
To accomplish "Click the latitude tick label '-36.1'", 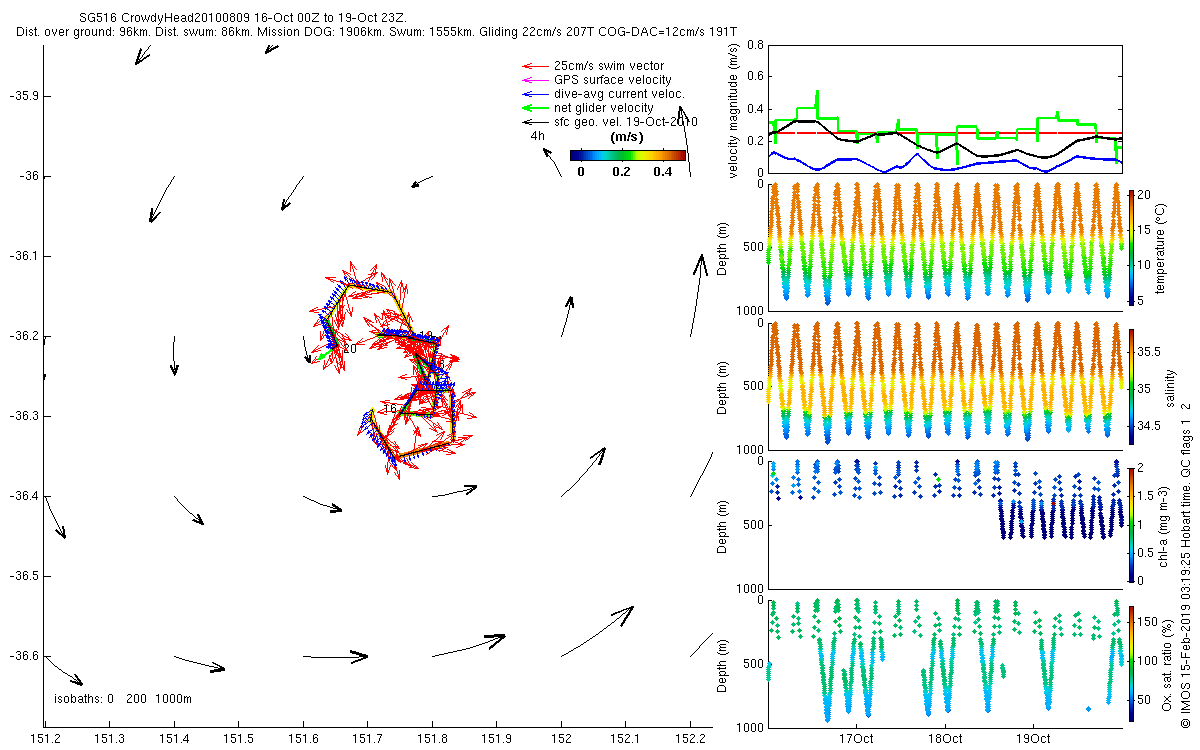I will coord(23,256).
